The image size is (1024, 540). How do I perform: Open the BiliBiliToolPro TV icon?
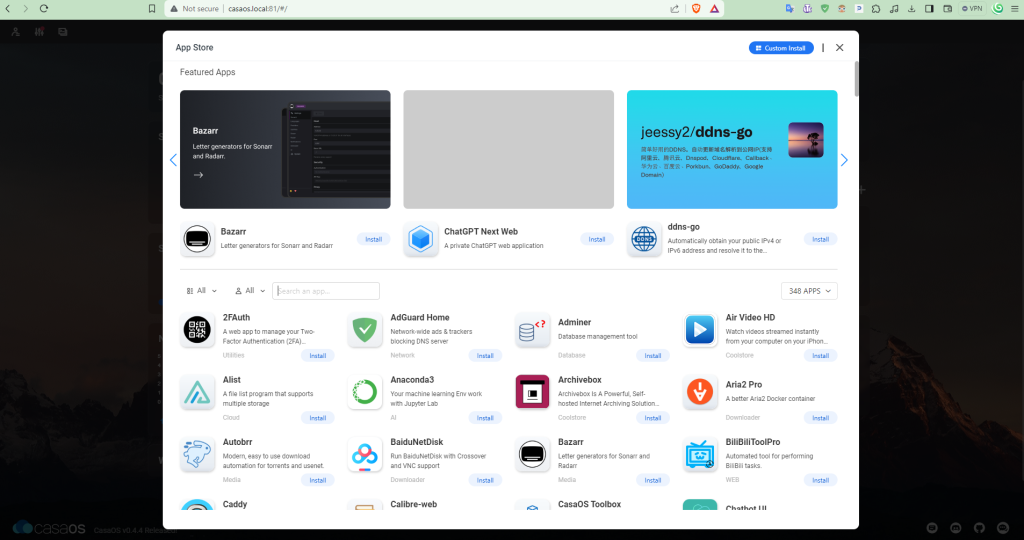pyautogui.click(x=699, y=454)
